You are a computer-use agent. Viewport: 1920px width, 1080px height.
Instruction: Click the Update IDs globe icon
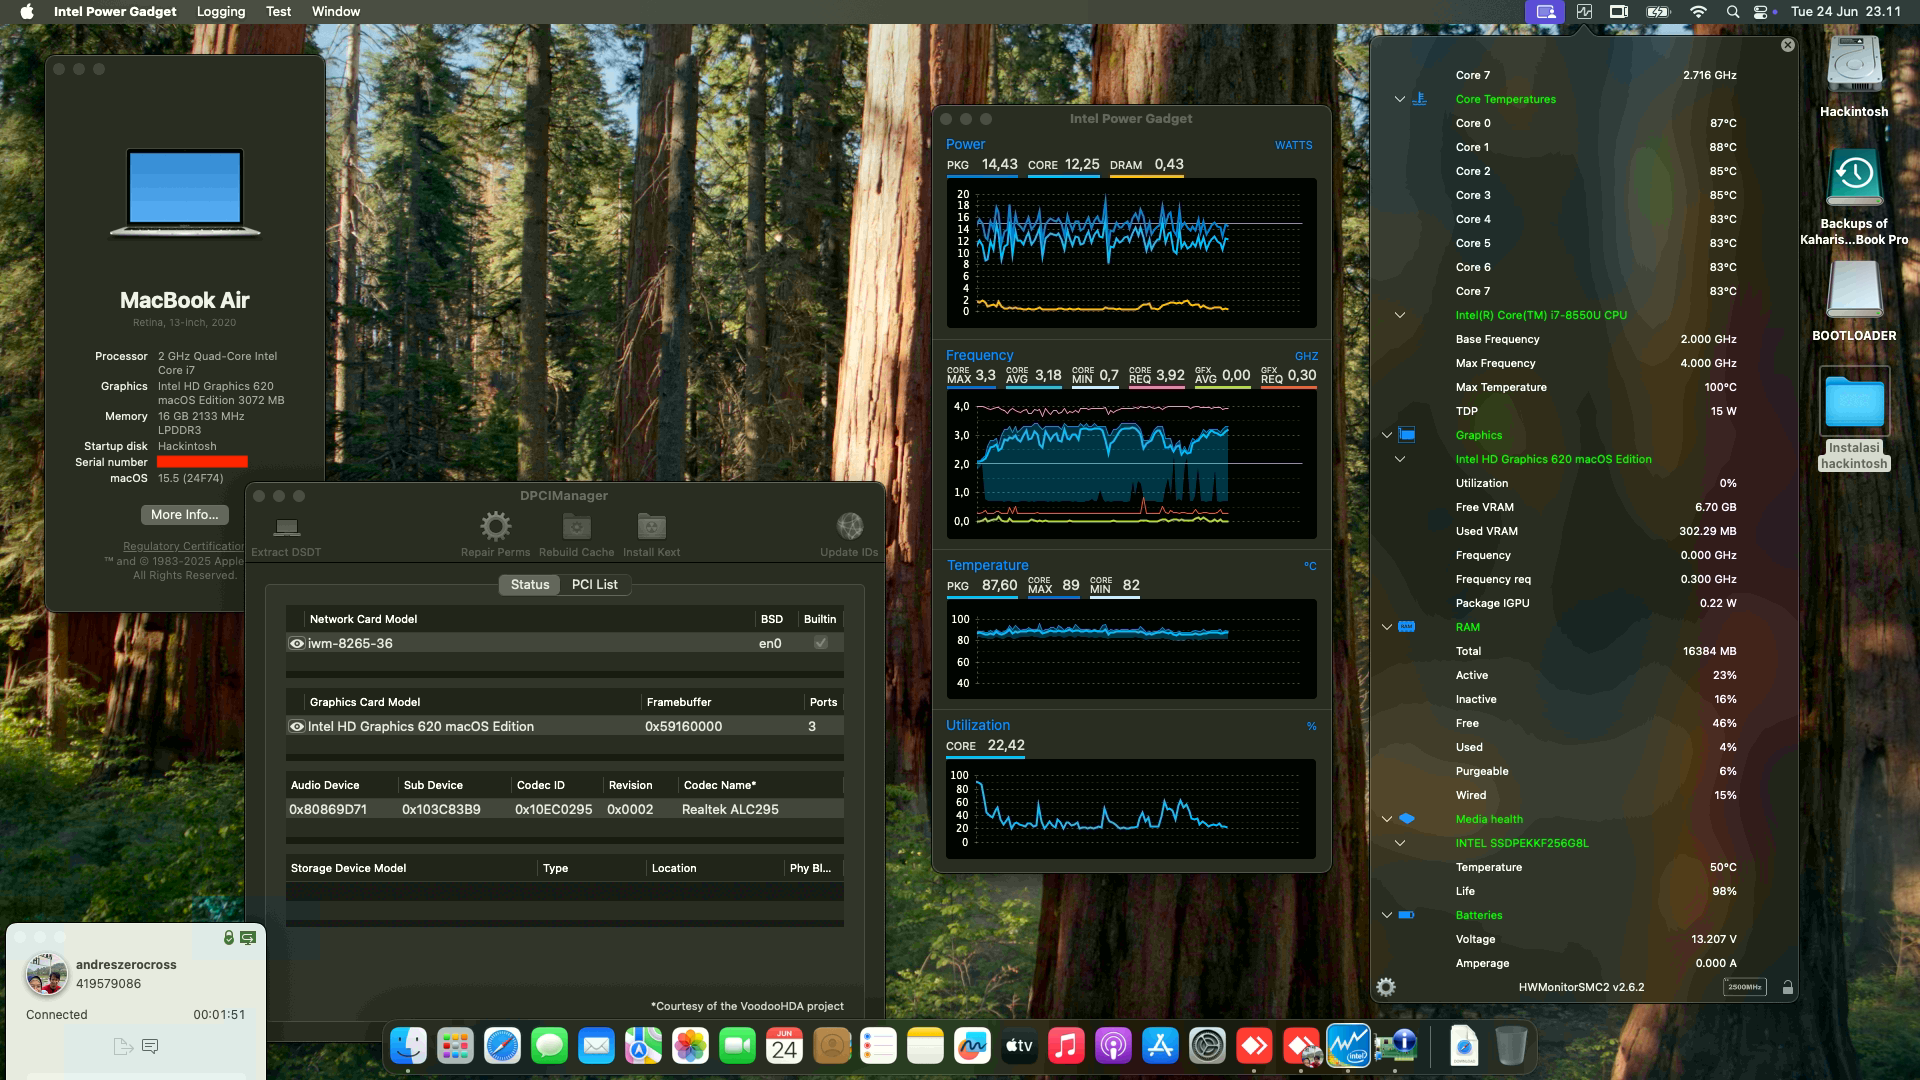click(851, 527)
